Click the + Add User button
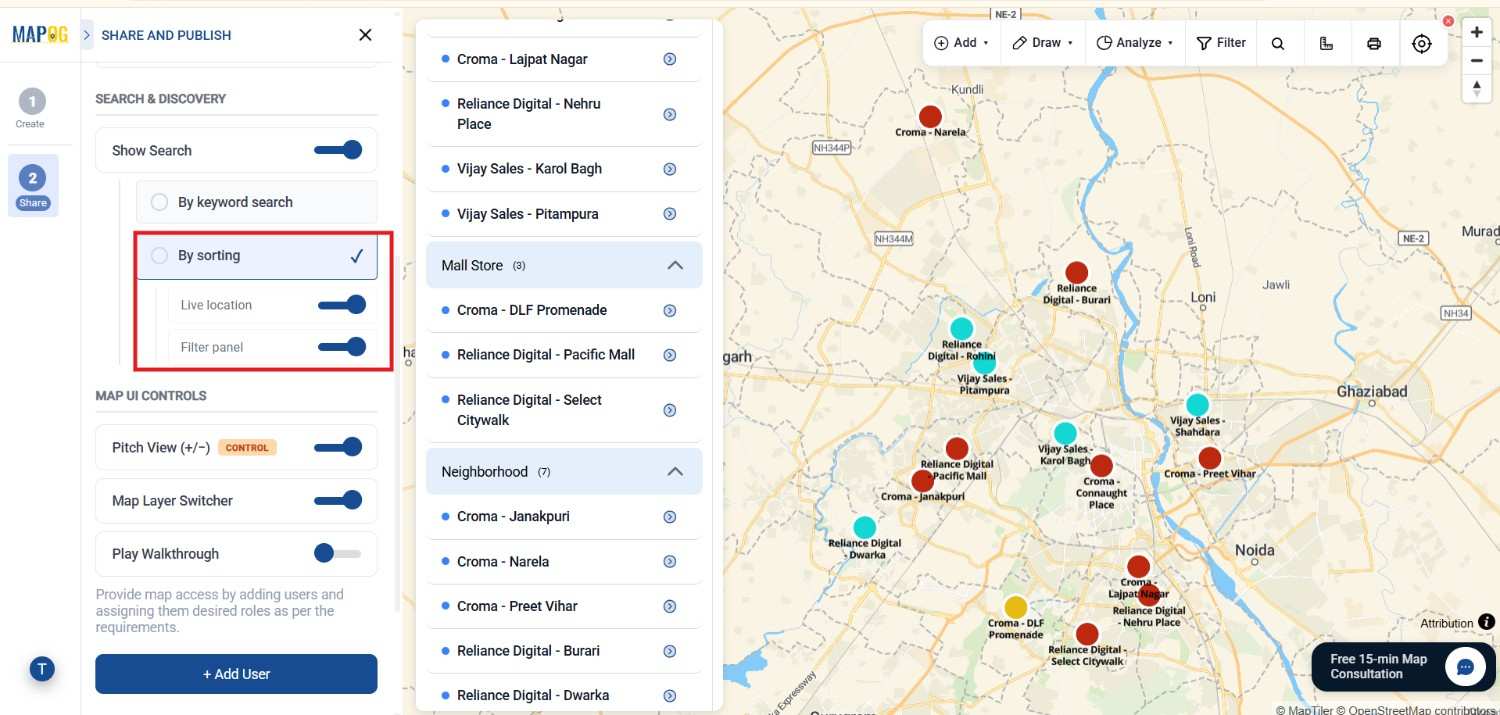The height and width of the screenshot is (715, 1500). pyautogui.click(x=236, y=674)
